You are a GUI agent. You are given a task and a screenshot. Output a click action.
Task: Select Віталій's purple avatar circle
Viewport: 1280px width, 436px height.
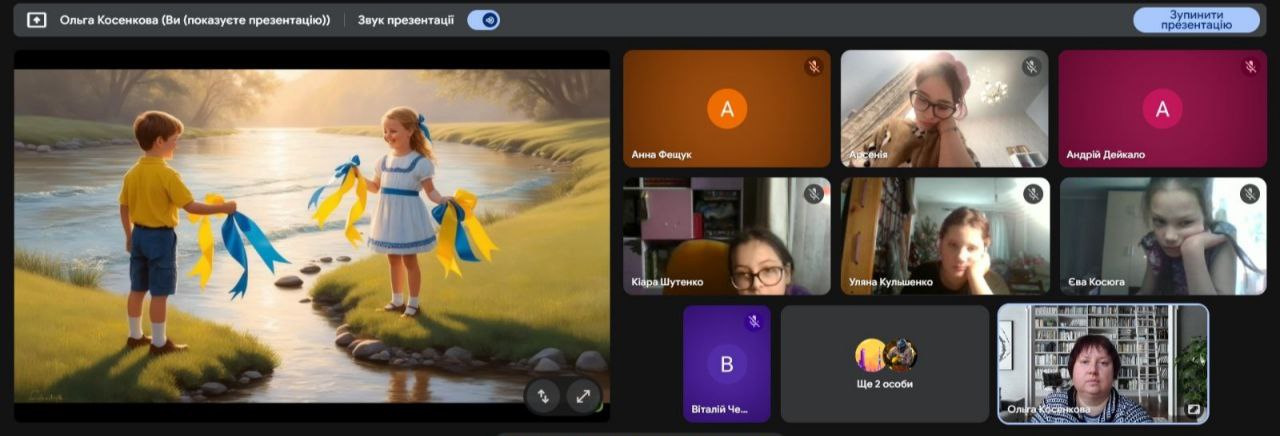[x=727, y=363]
